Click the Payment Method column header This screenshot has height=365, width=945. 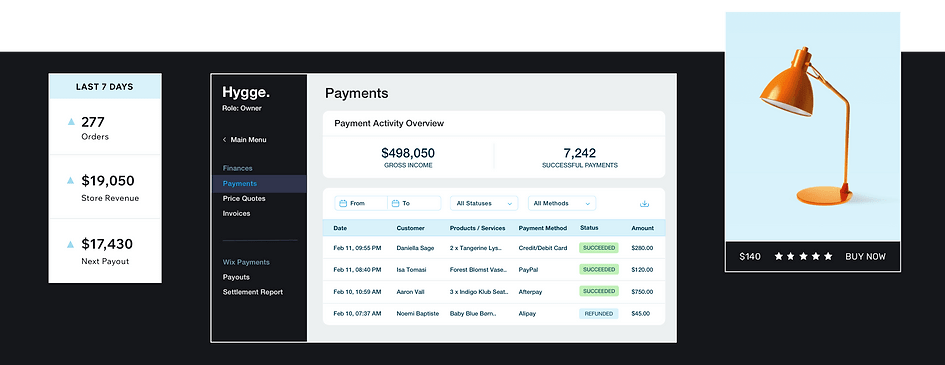click(x=542, y=228)
